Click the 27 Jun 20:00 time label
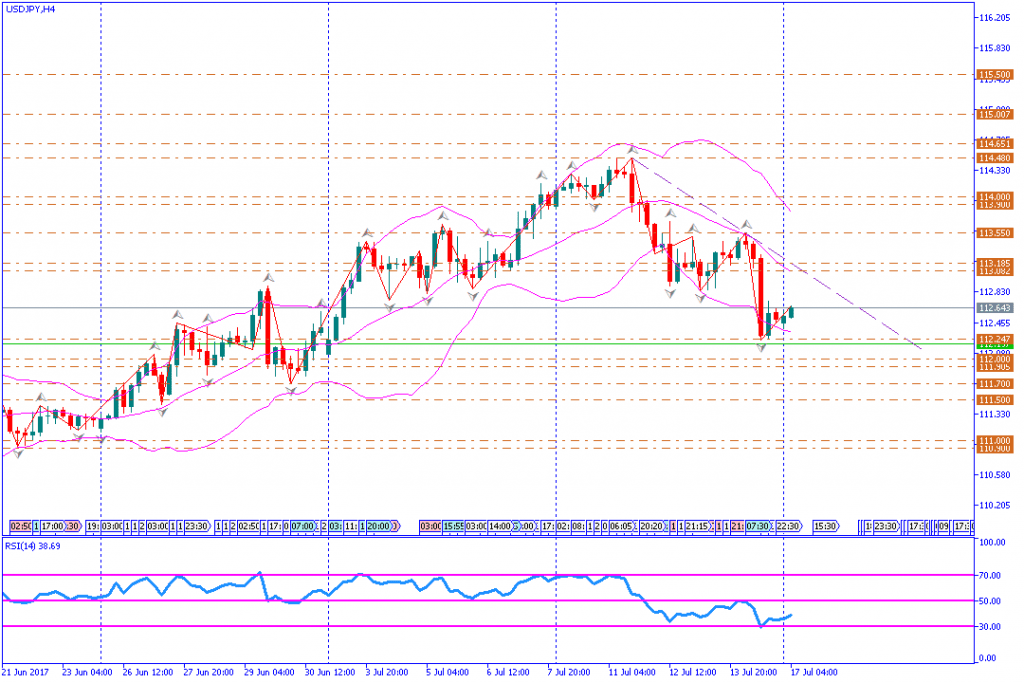Image resolution: width=1024 pixels, height=683 pixels. coord(208,673)
